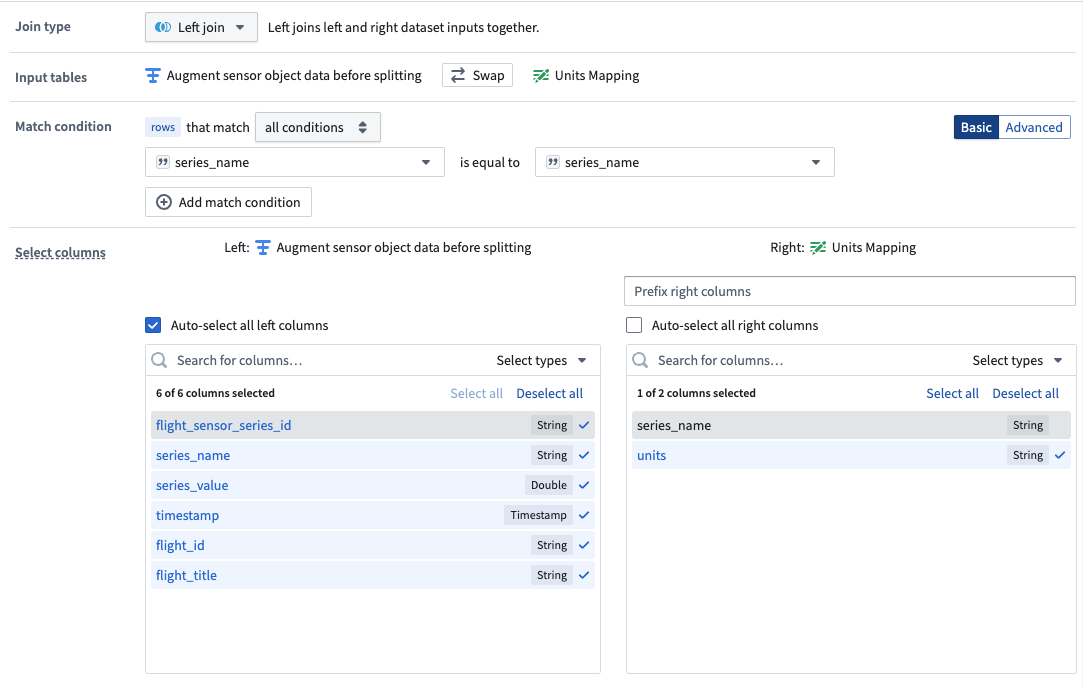This screenshot has width=1083, height=687.
Task: Select the left series_name column row
Action: pyautogui.click(x=373, y=455)
